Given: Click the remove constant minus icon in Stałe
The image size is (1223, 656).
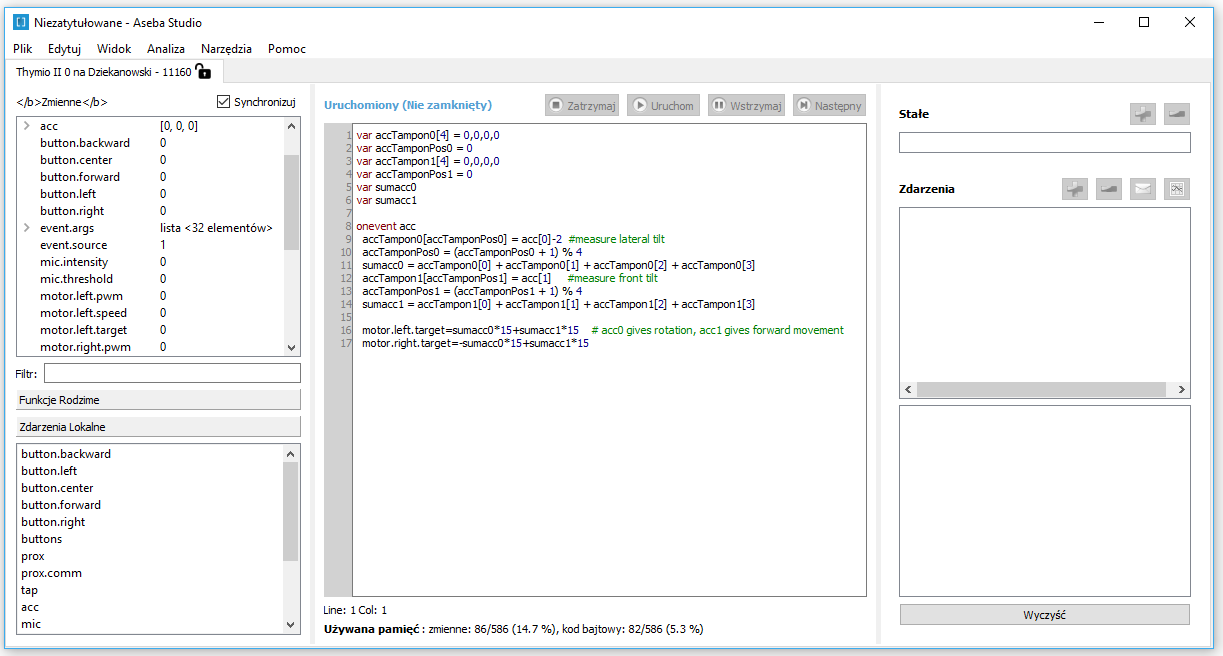Looking at the screenshot, I should tap(1177, 114).
